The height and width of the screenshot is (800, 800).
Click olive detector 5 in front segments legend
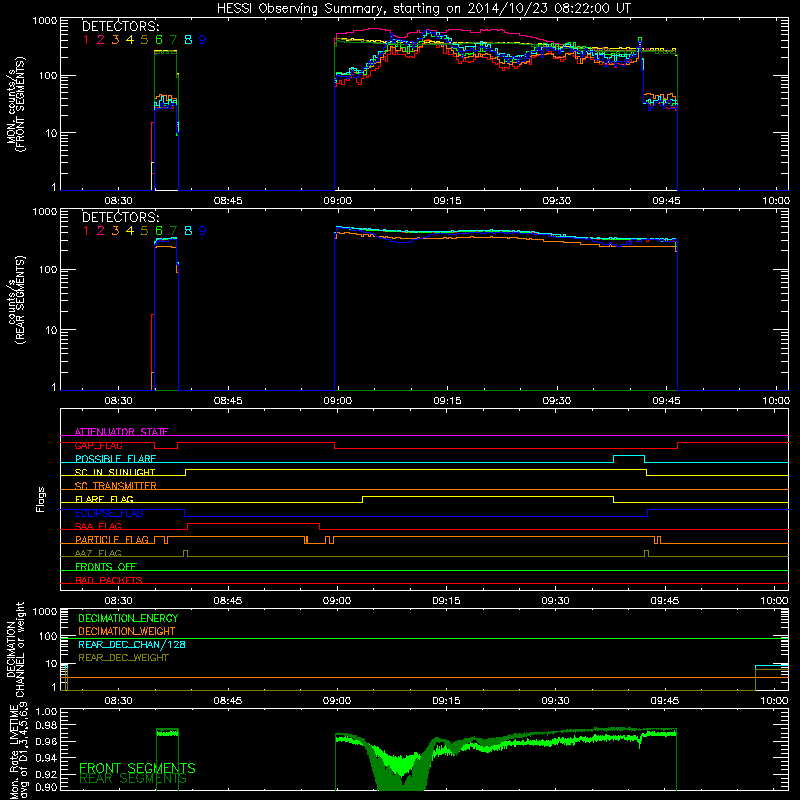click(x=144, y=40)
